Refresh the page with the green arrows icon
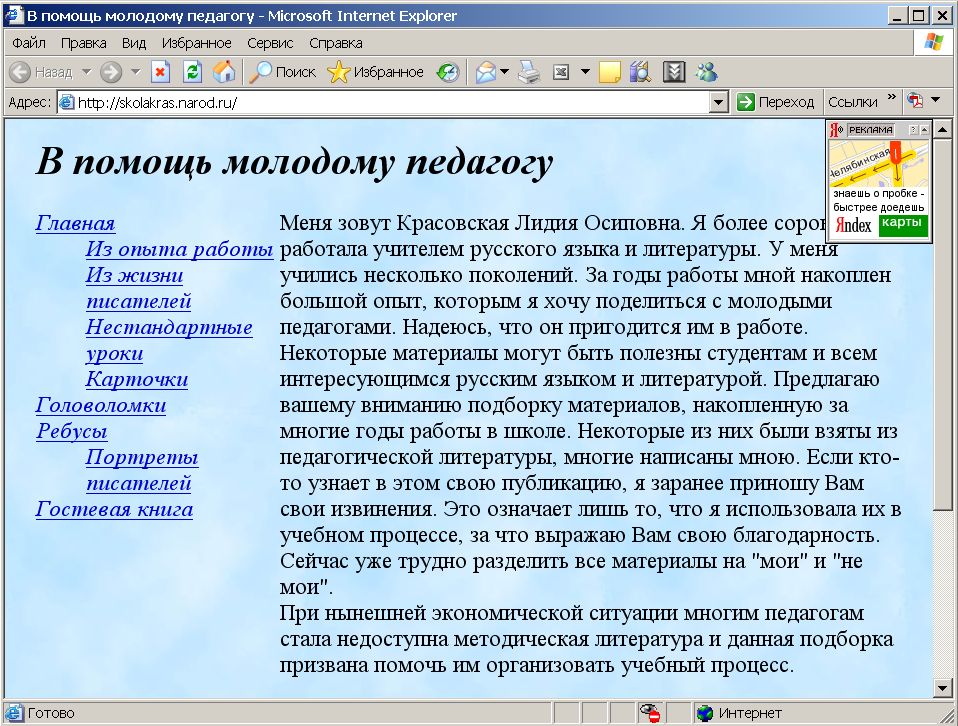Image resolution: width=958 pixels, height=726 pixels. pos(192,72)
